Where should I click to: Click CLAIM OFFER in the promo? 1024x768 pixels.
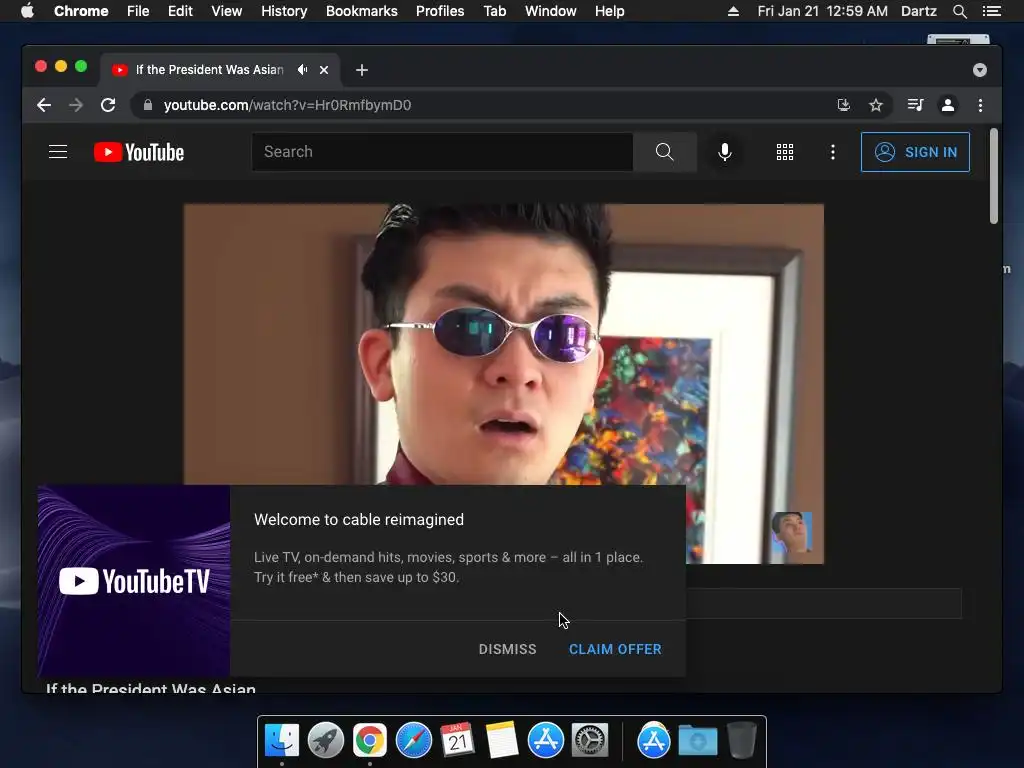pyautogui.click(x=615, y=649)
